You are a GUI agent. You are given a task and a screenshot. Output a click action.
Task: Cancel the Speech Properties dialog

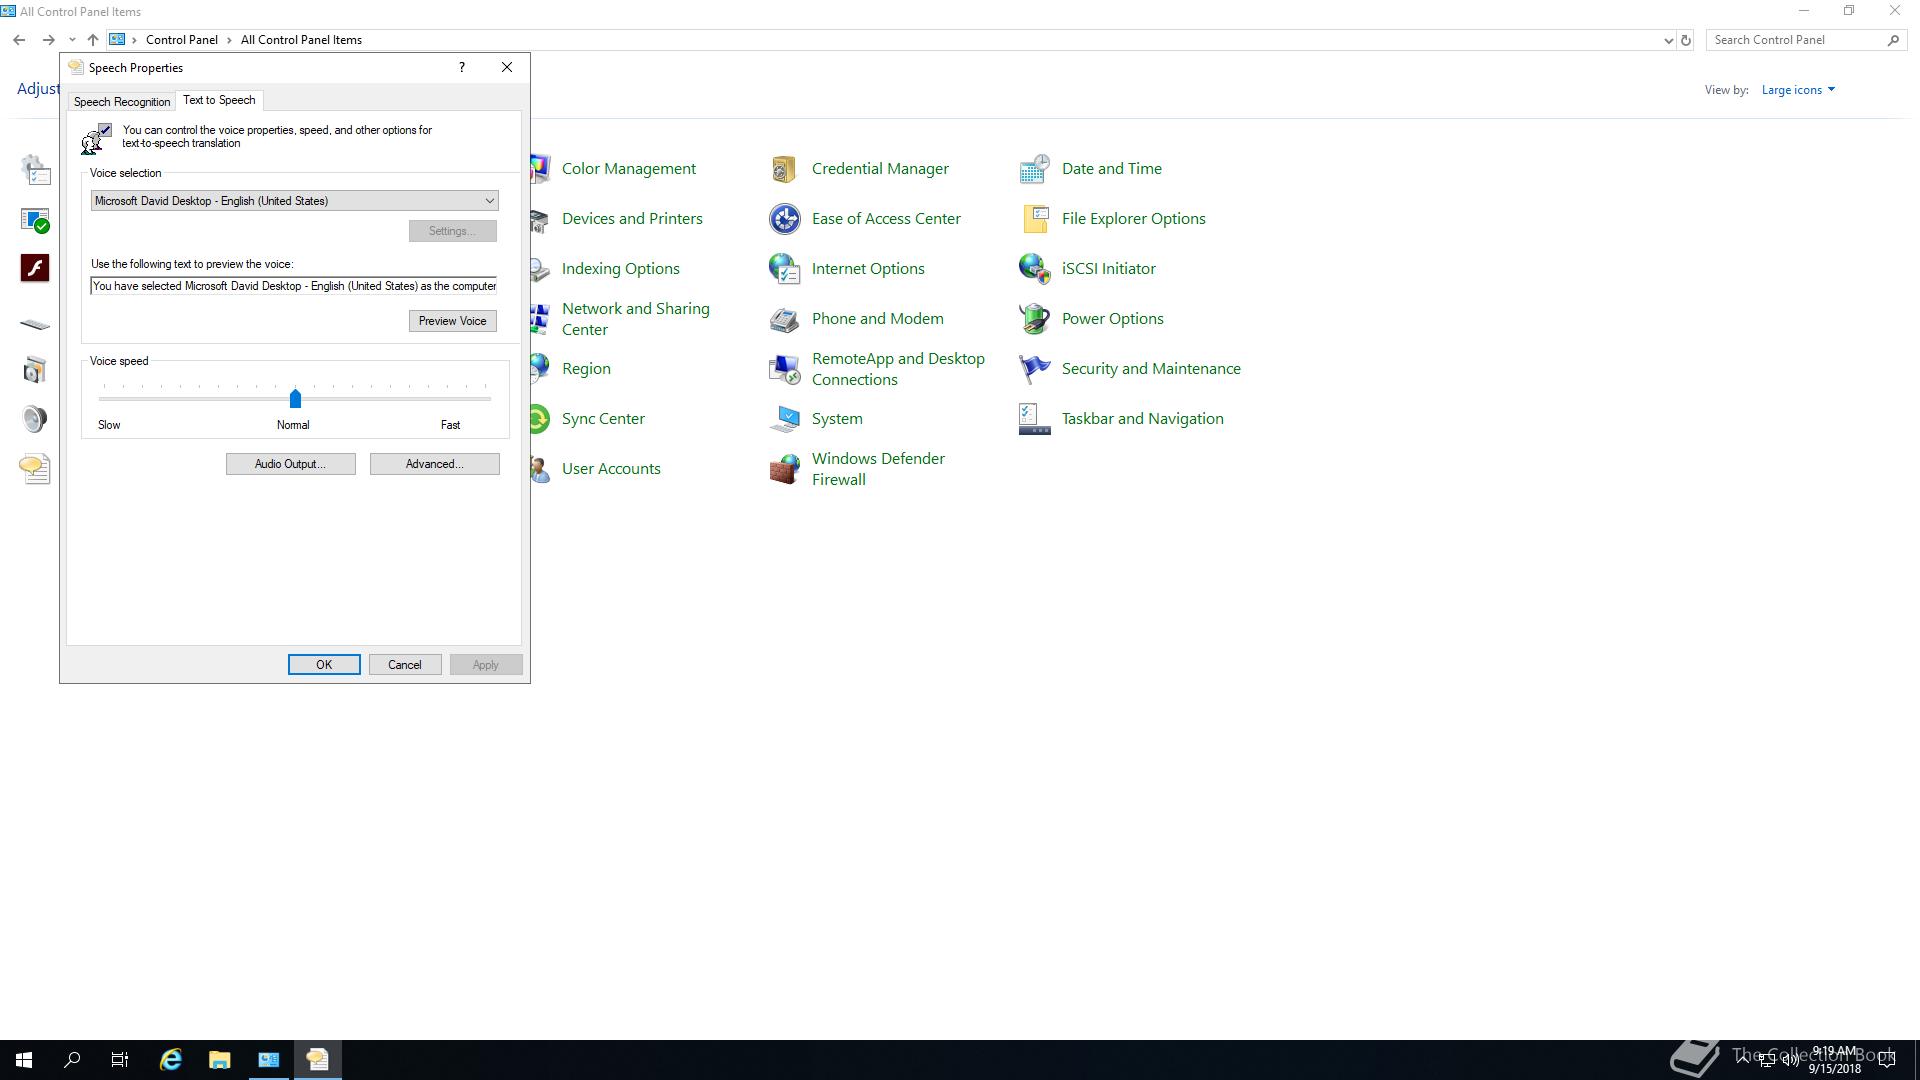(x=405, y=665)
